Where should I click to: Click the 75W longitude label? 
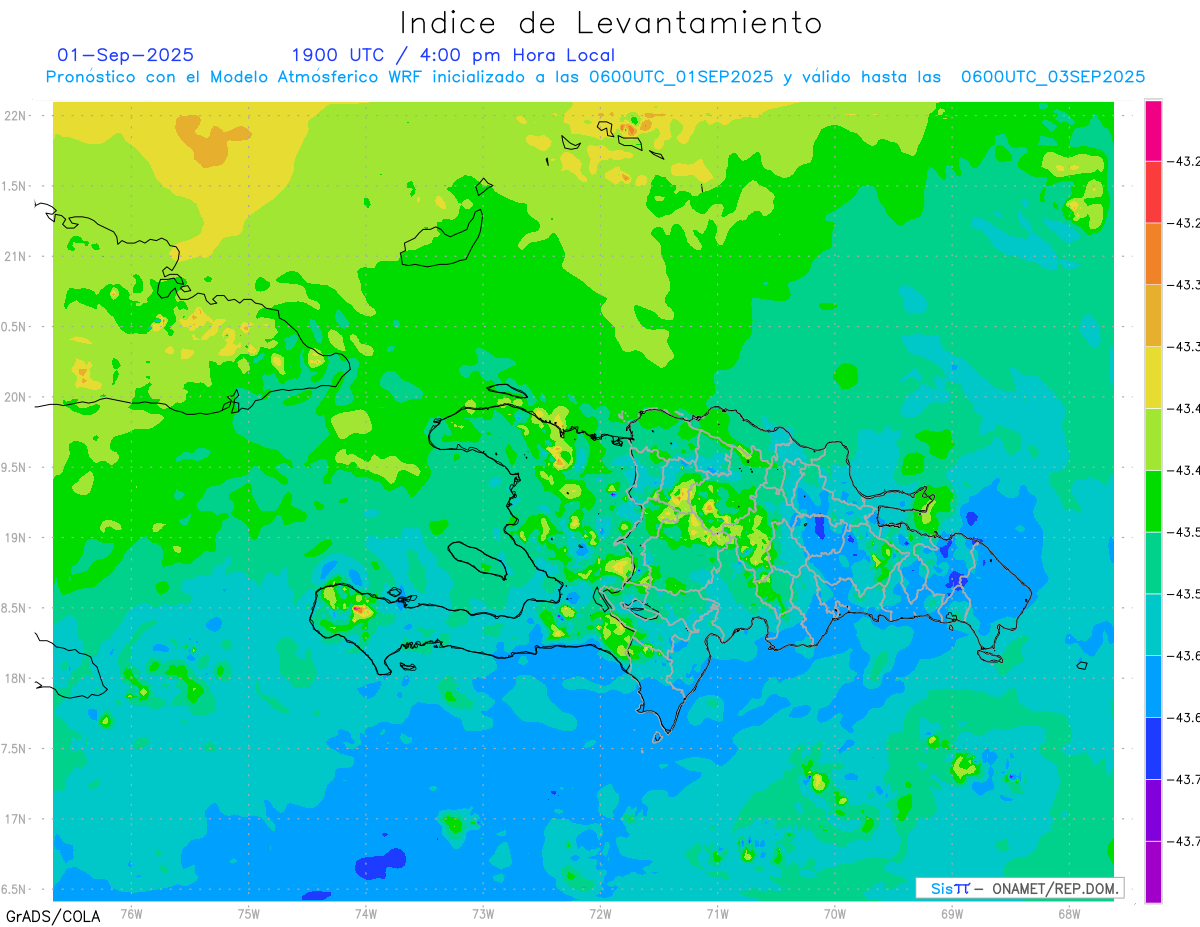tap(249, 913)
